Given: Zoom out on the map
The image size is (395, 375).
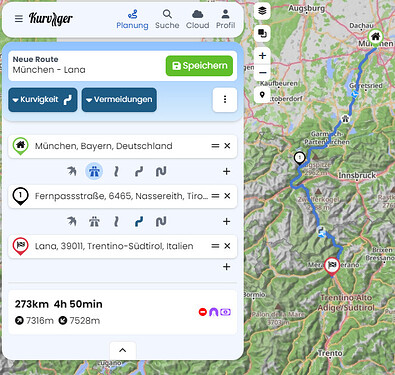Looking at the screenshot, I should [x=262, y=72].
